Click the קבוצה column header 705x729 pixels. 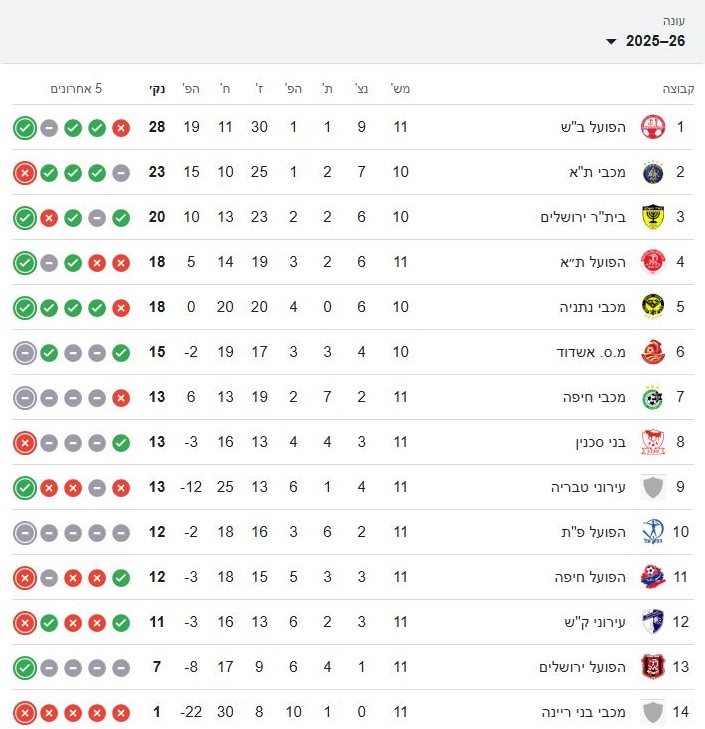coord(679,89)
